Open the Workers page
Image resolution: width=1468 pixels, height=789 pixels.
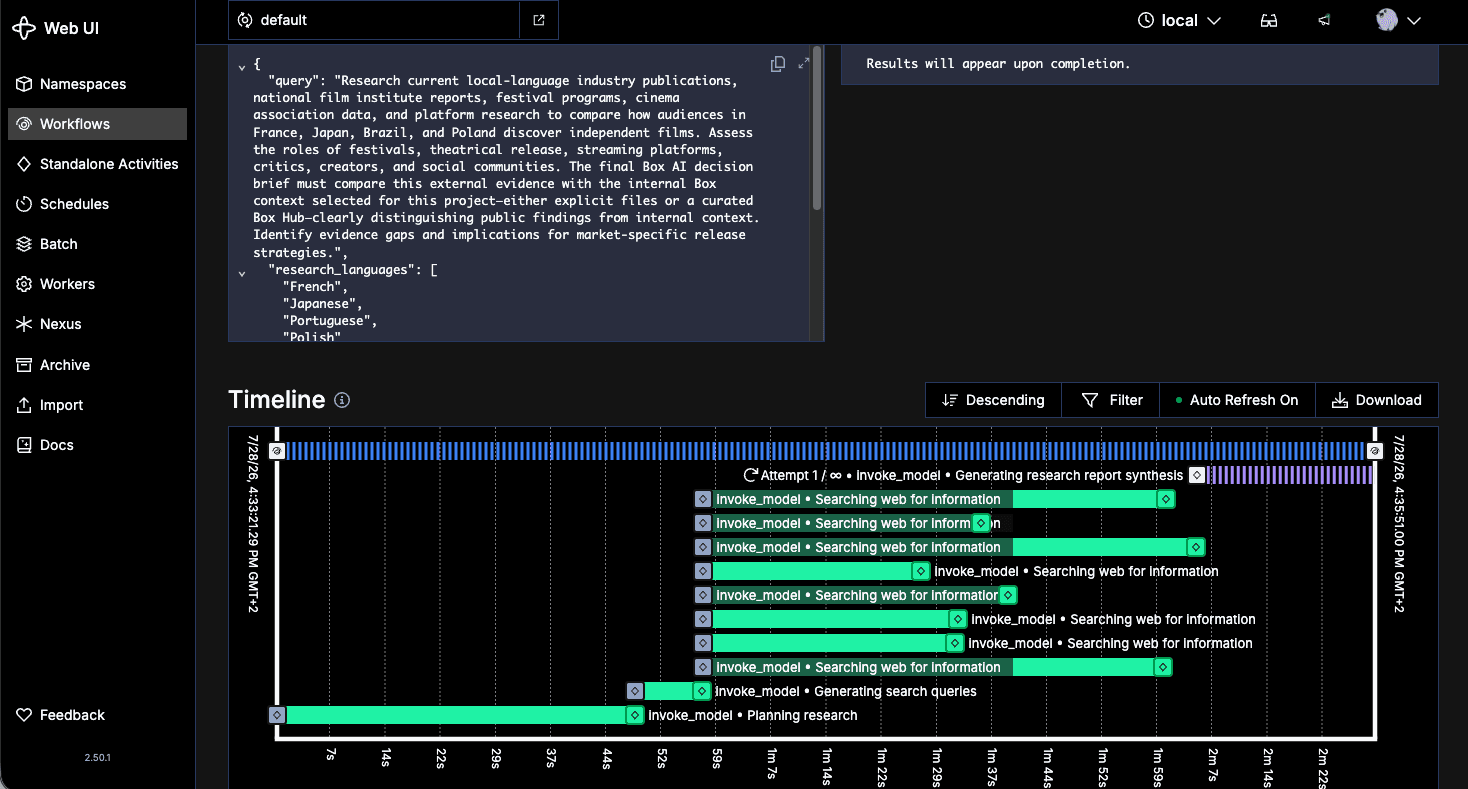(x=97, y=284)
